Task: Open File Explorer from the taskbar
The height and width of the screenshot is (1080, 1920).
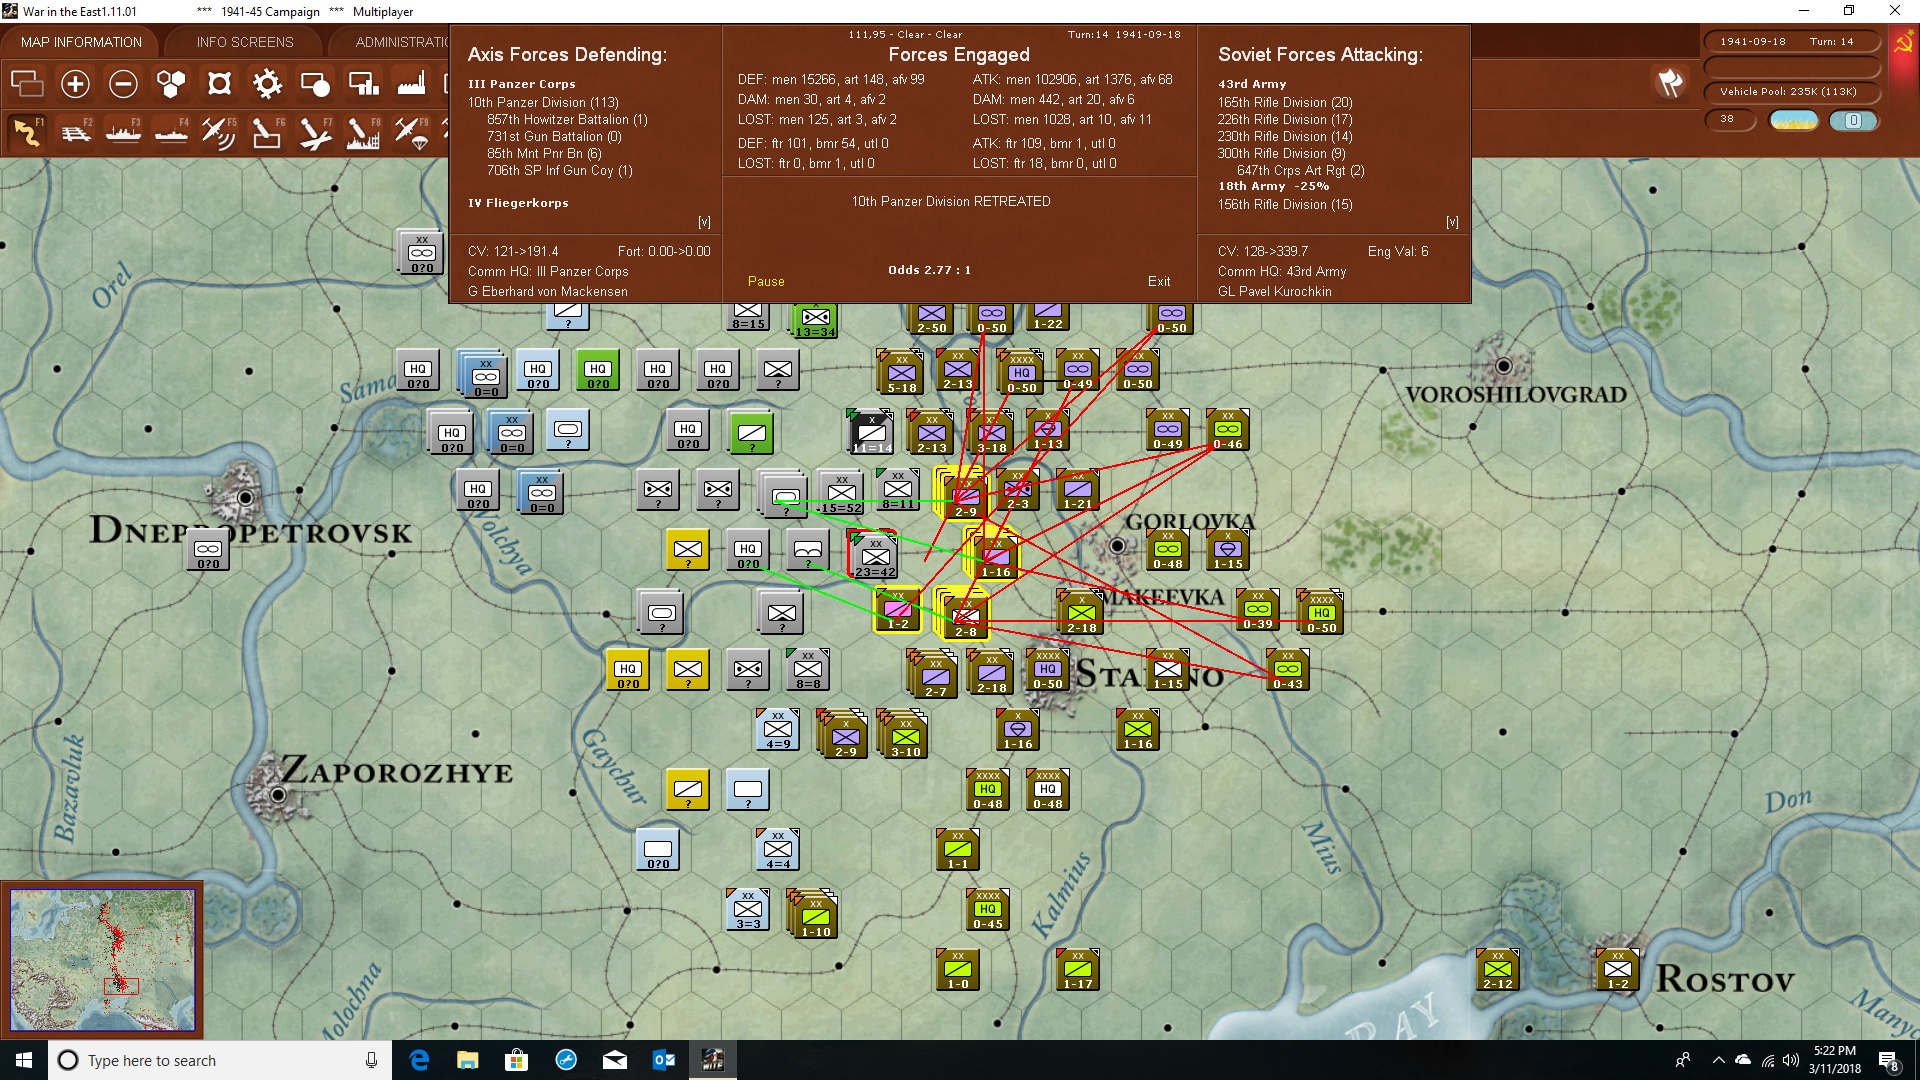Action: tap(468, 1060)
